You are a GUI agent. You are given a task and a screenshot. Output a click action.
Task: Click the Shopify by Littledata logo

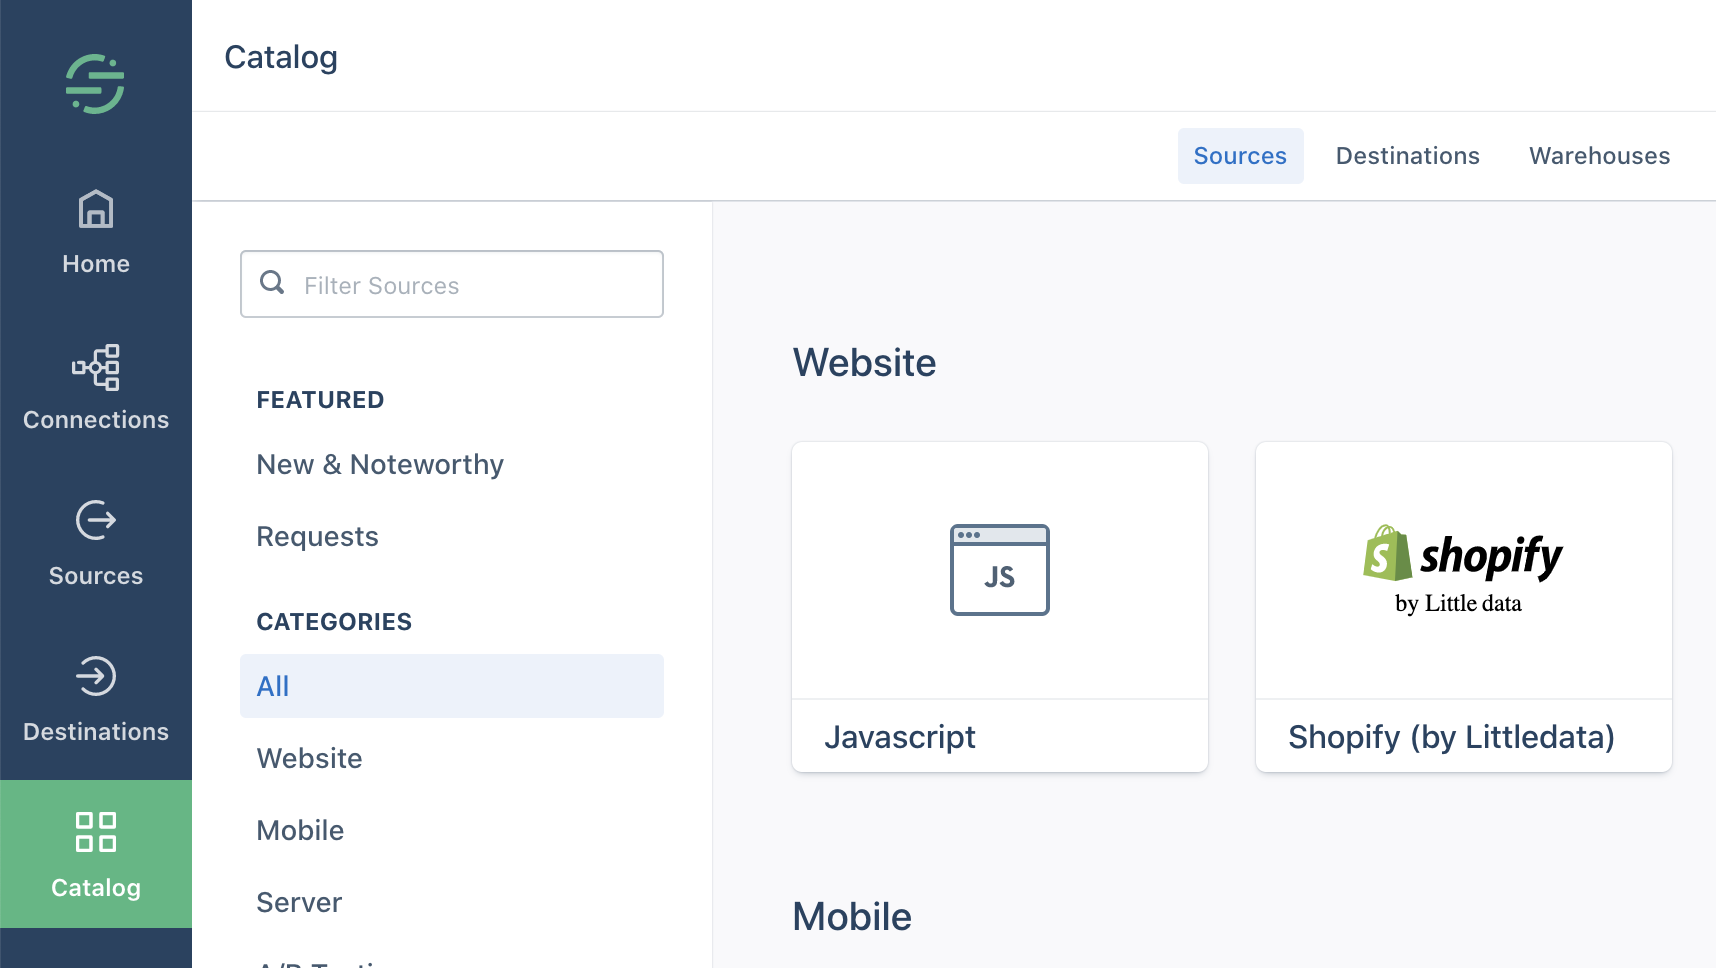[x=1462, y=568]
